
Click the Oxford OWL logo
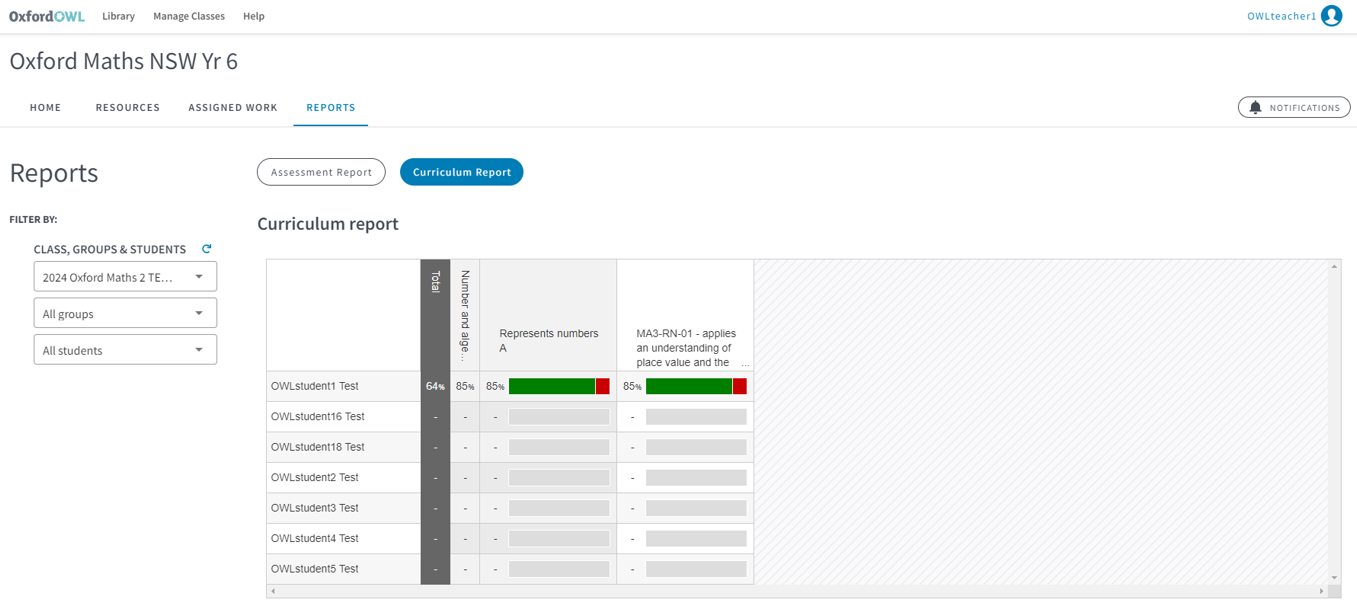click(47, 16)
